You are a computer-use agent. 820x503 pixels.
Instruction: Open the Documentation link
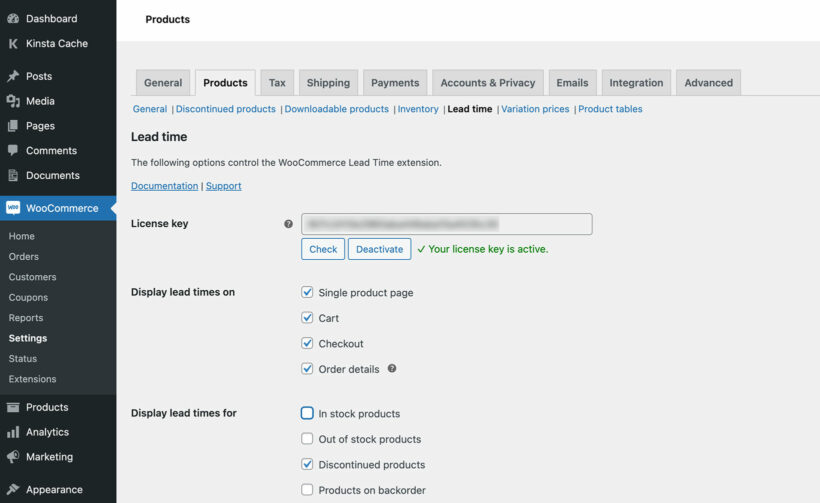pyautogui.click(x=164, y=186)
